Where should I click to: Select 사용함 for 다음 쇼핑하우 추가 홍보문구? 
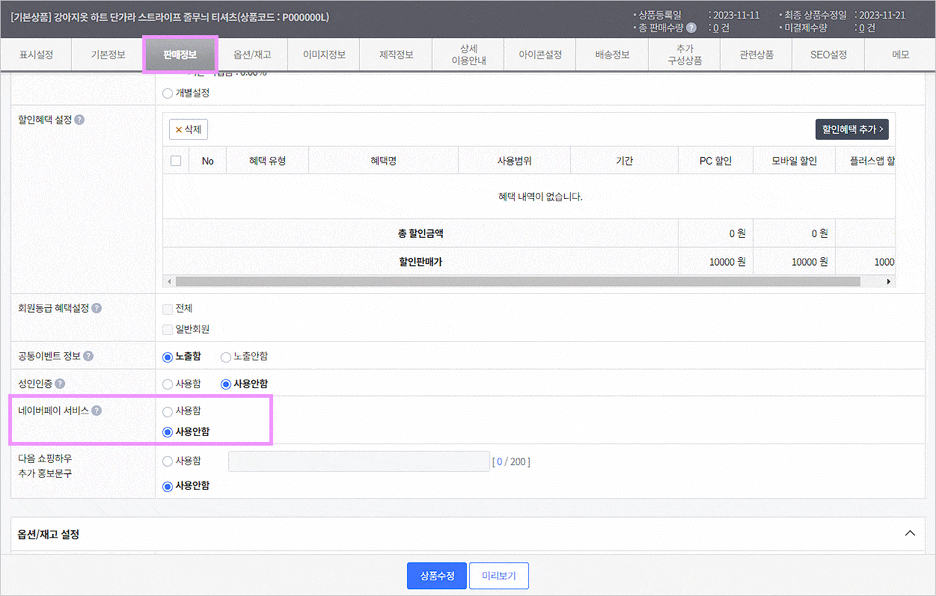coord(168,462)
